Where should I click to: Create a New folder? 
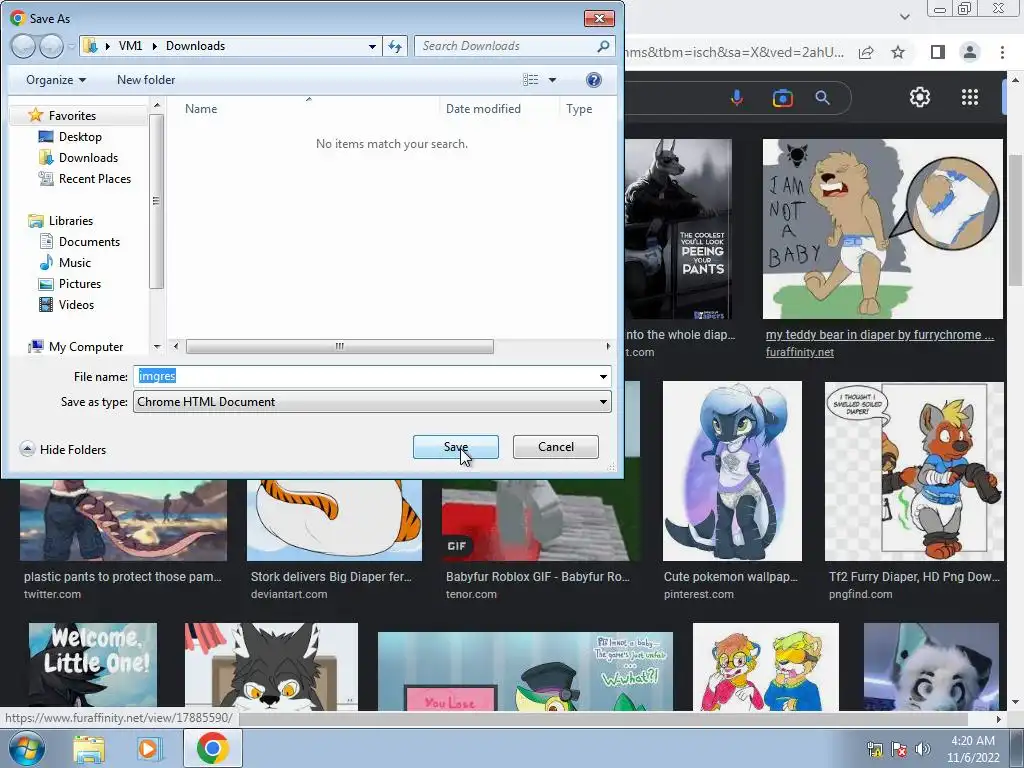pyautogui.click(x=146, y=80)
